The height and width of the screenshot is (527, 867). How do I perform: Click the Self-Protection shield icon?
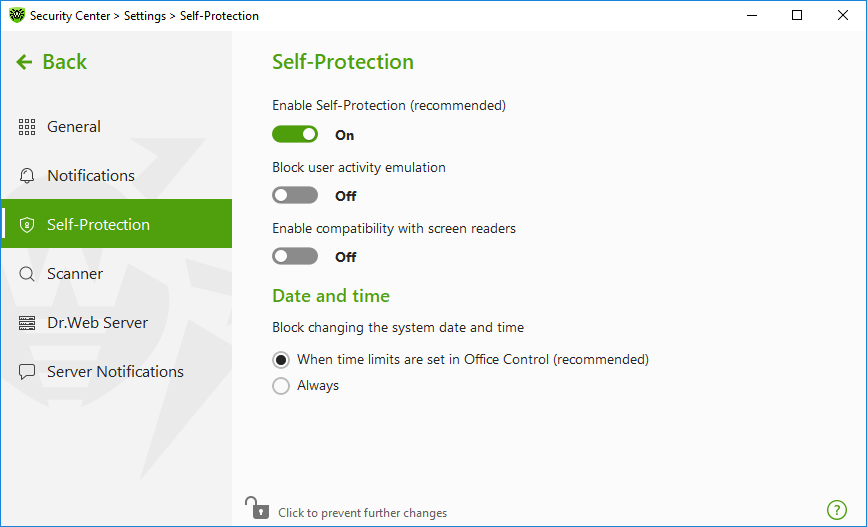[x=27, y=225]
